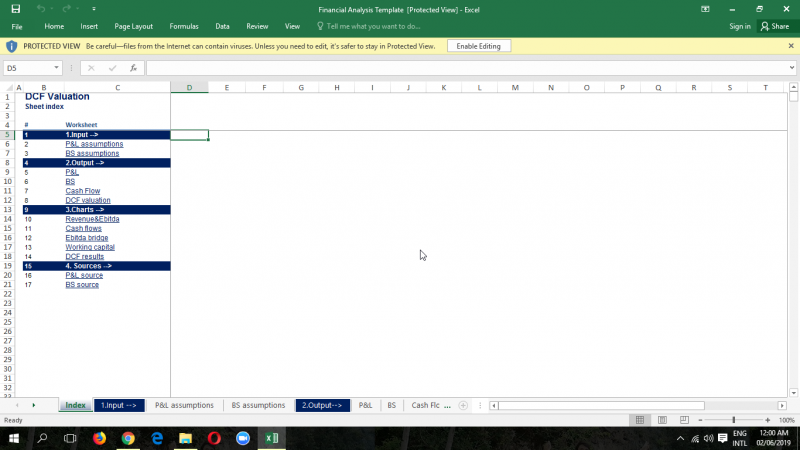800x450 pixels.
Task: Click the zoom slider handle
Action: coord(733,420)
